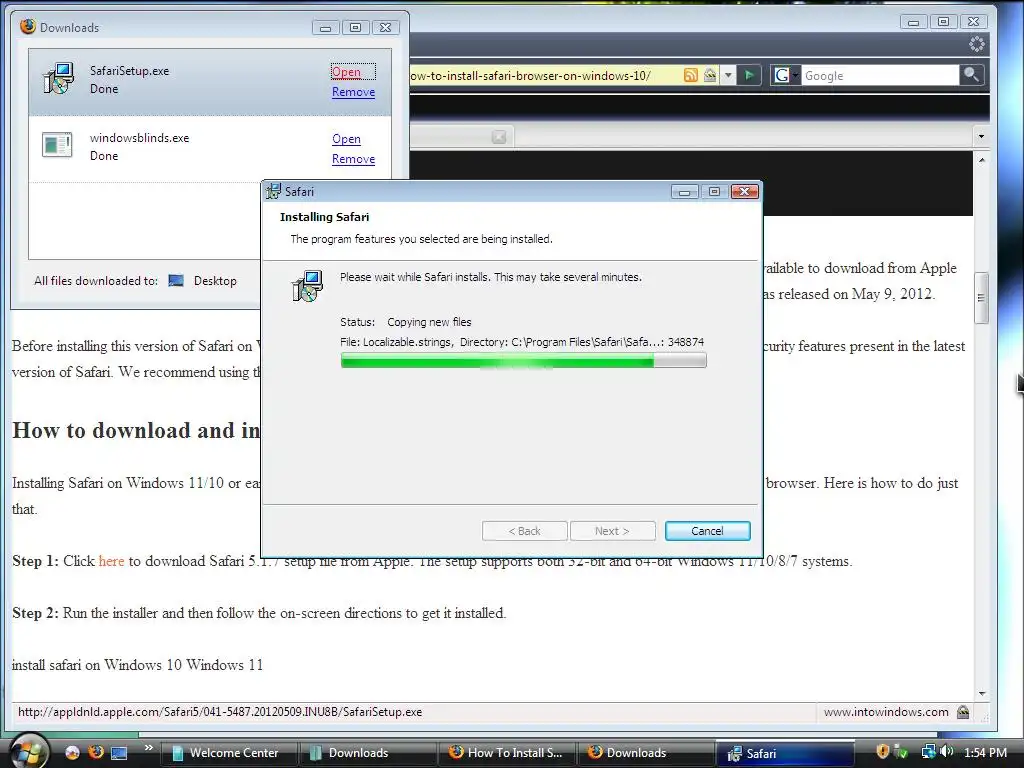Click the magnifier search button
This screenshot has width=1024, height=768.
[971, 75]
